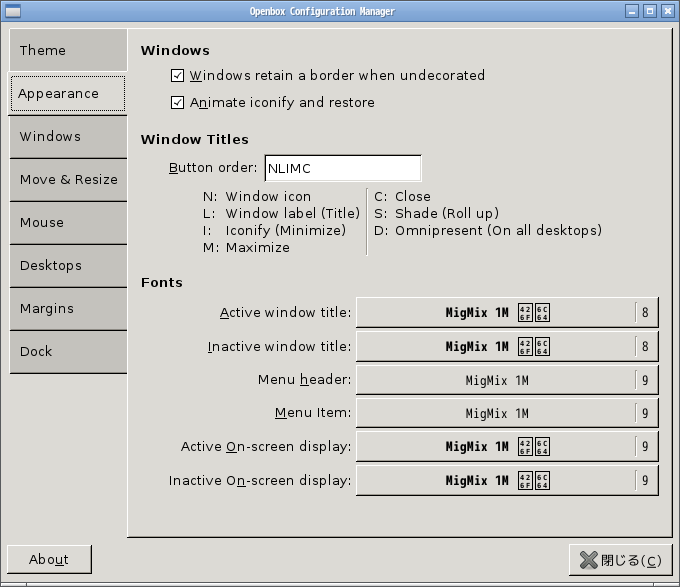Click the 'Button order:' label

point(213,168)
